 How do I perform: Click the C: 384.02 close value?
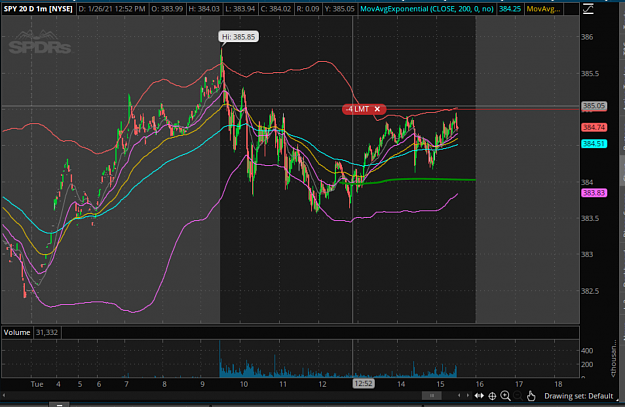click(x=276, y=9)
